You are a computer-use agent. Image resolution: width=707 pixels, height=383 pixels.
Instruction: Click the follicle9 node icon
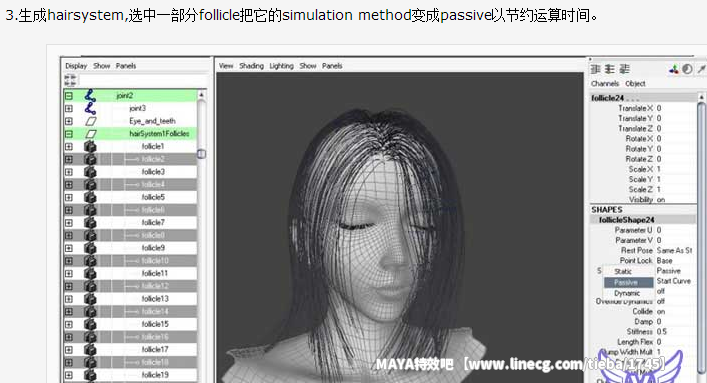point(90,248)
